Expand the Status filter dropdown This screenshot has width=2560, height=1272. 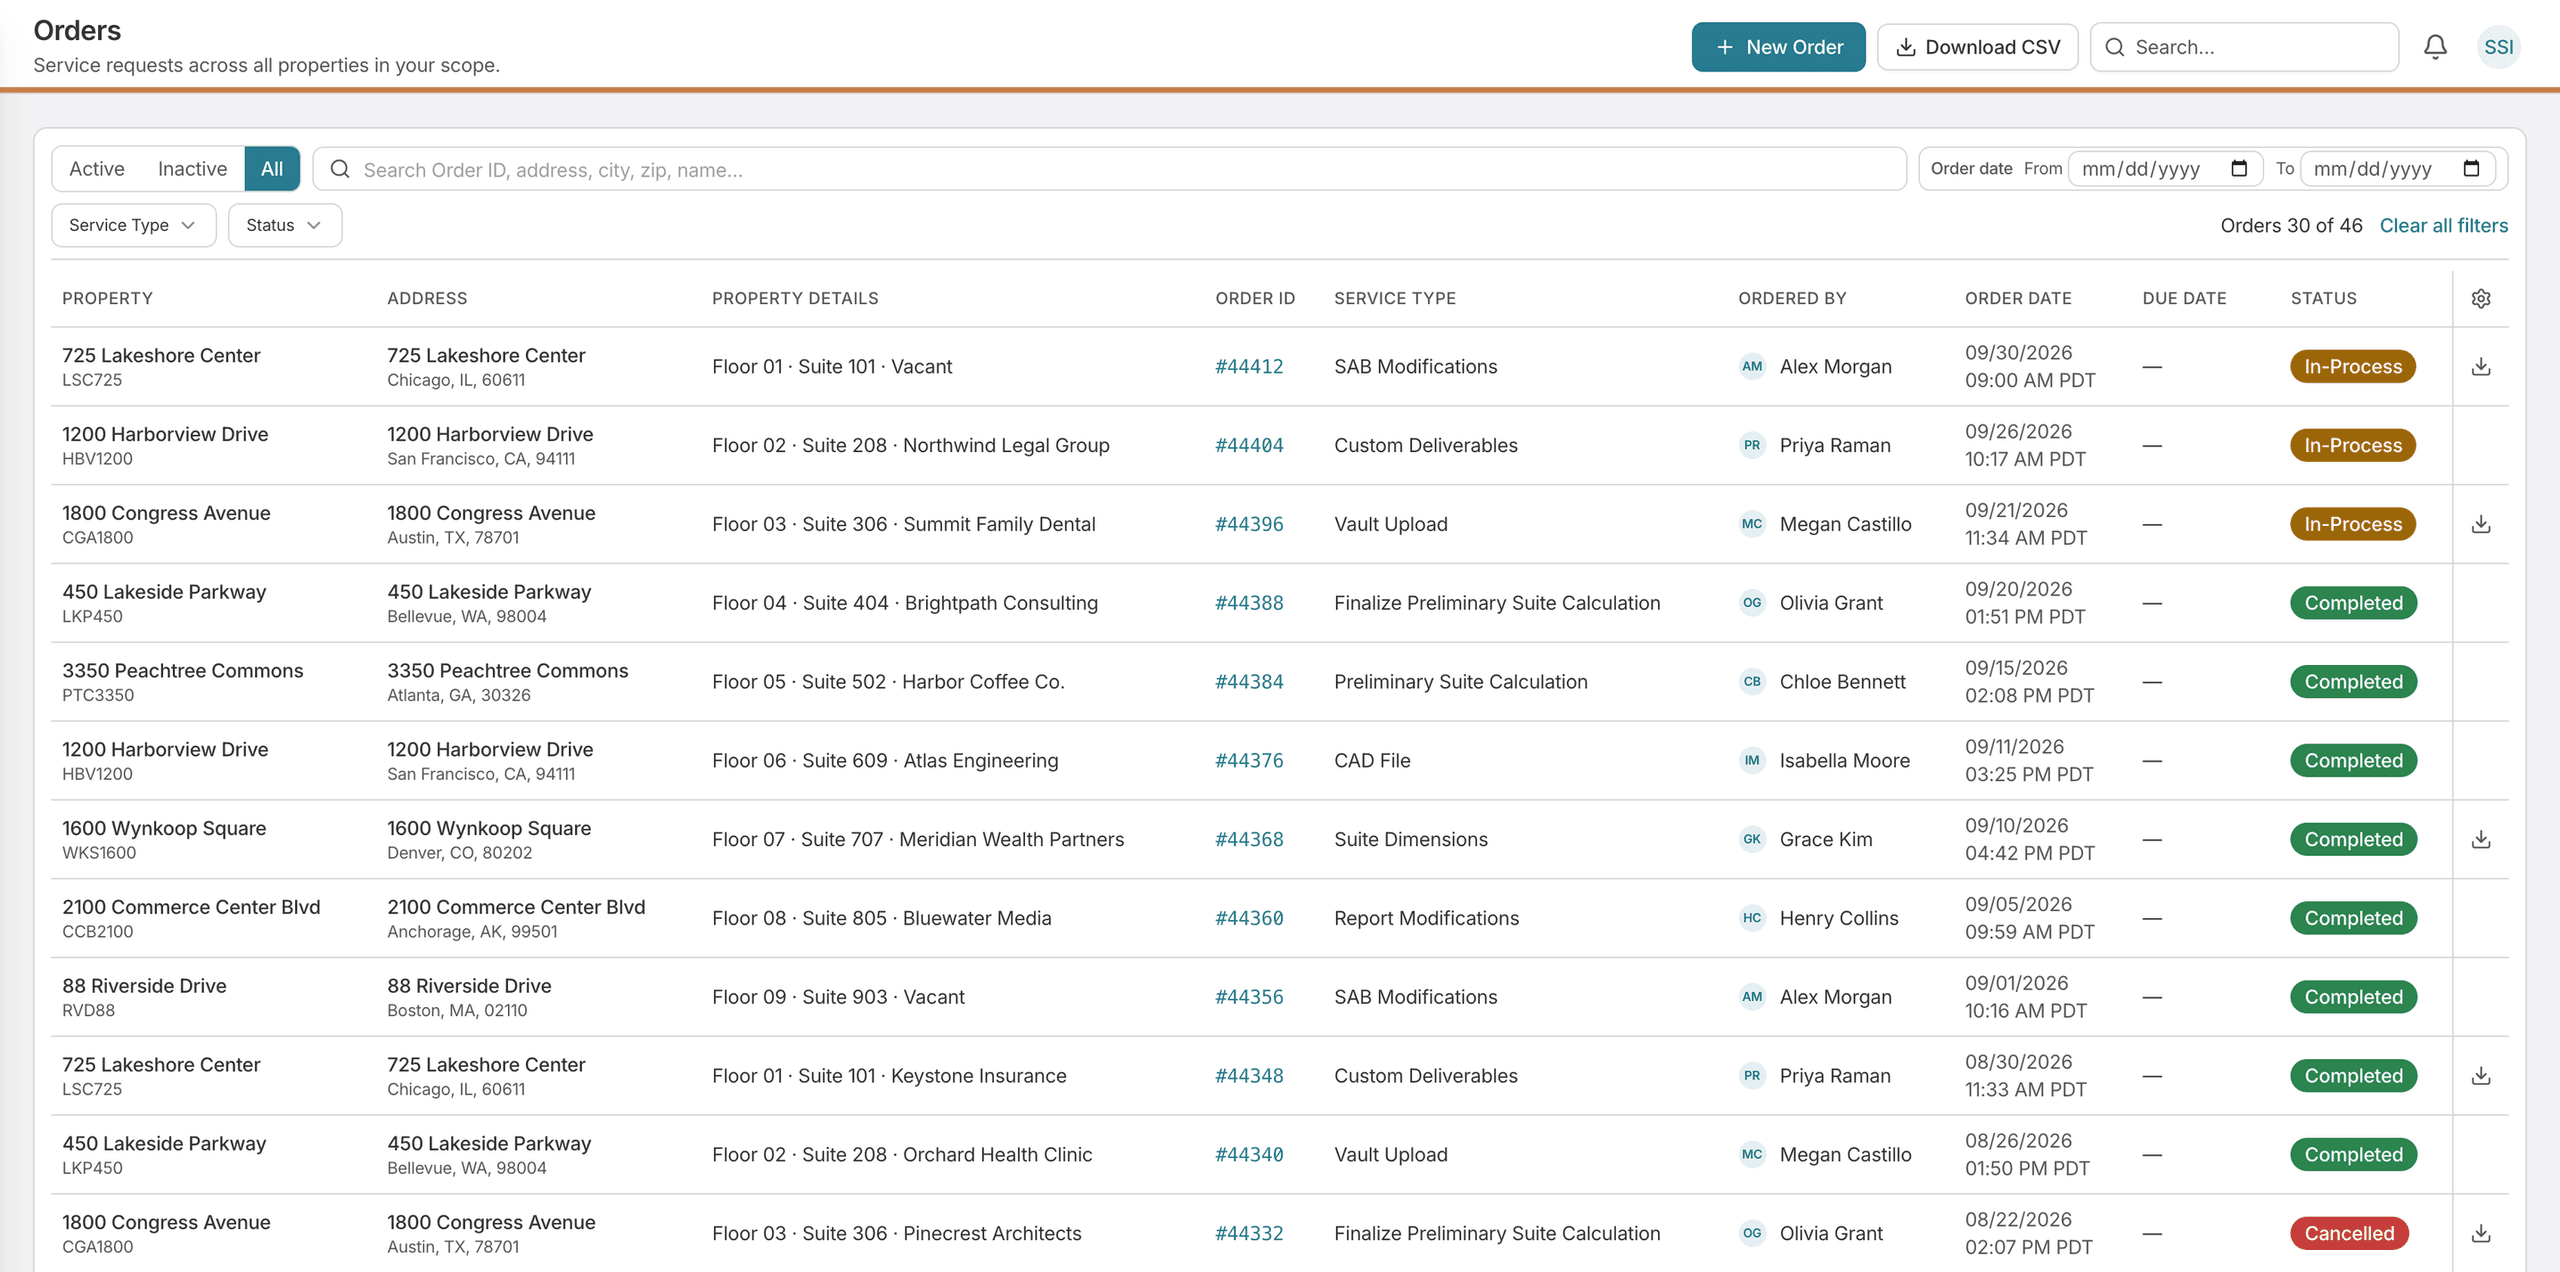click(284, 225)
